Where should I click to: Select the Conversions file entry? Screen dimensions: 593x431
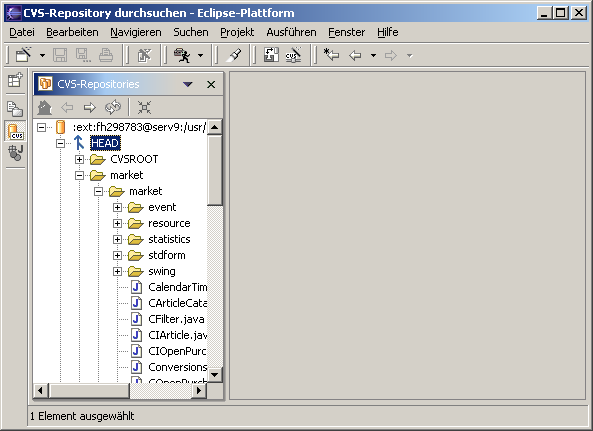[177, 367]
